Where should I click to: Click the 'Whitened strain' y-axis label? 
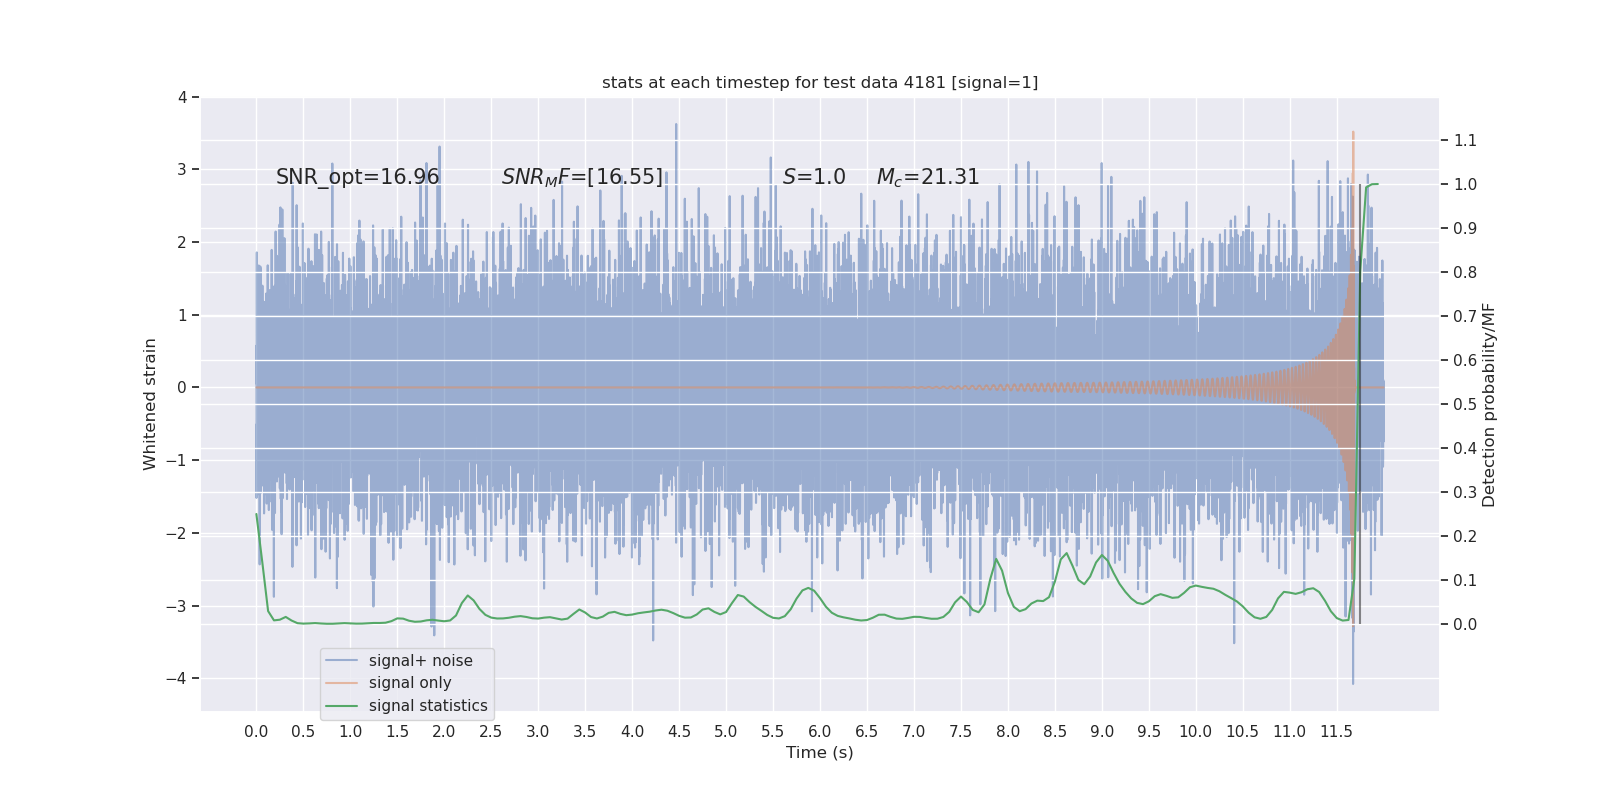coord(150,404)
